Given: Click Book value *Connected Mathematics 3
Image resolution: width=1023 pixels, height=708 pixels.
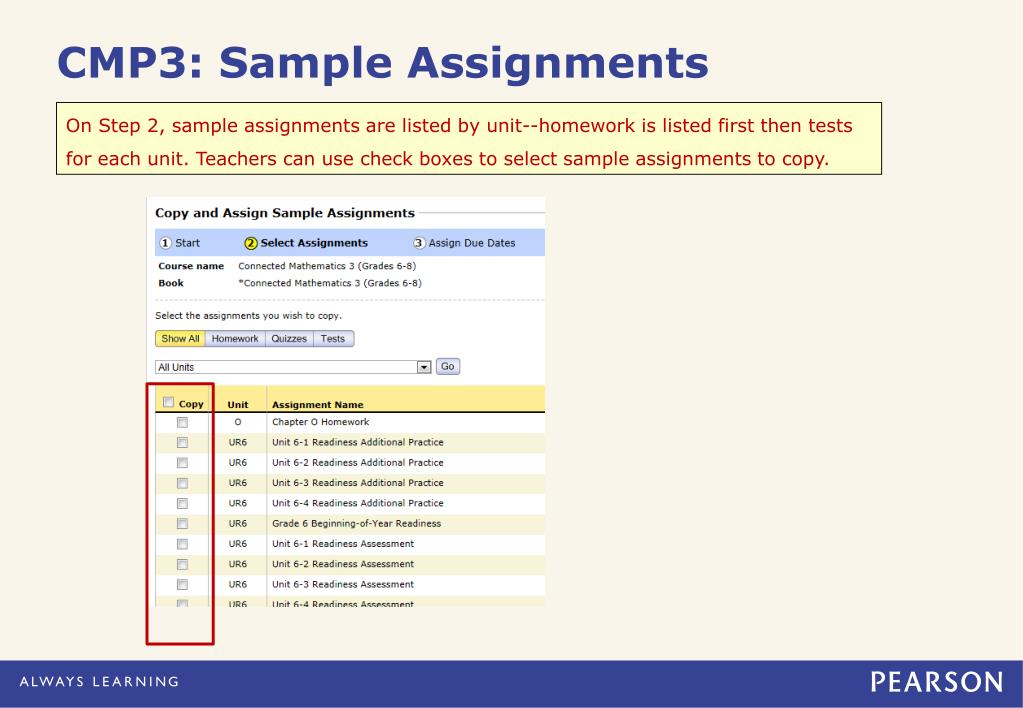Looking at the screenshot, I should point(329,283).
